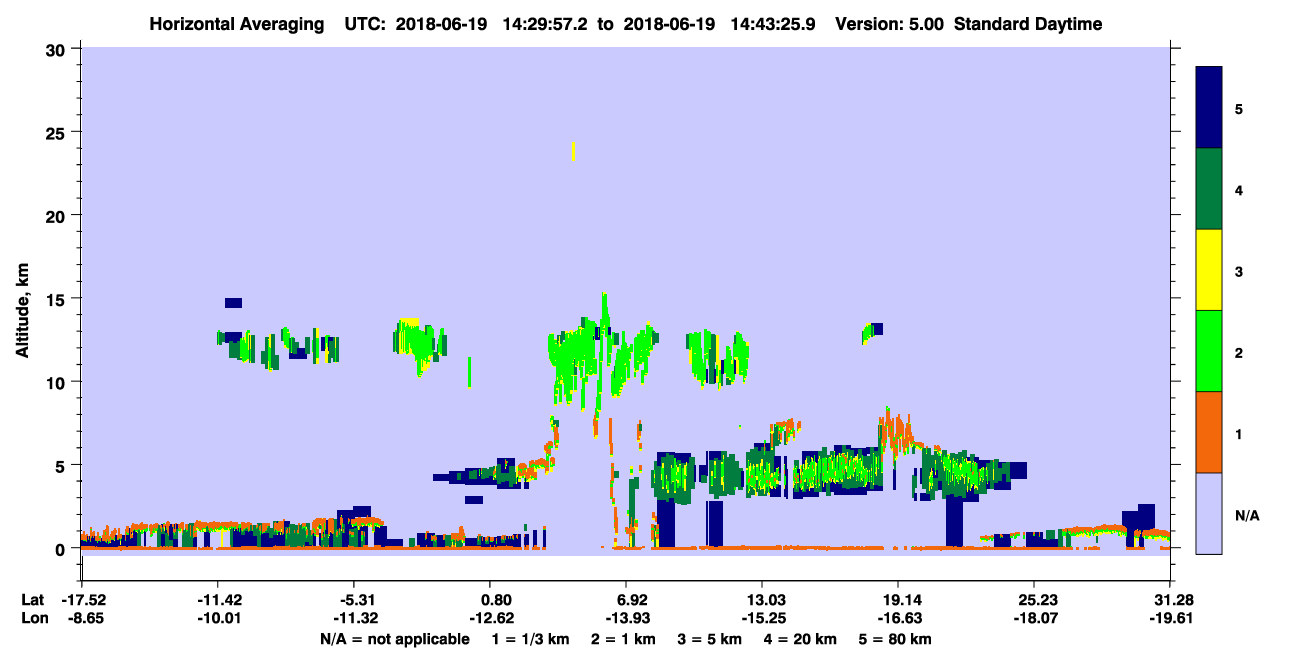Click the isolated yellow mark near 24 km altitude
This screenshot has width=1300, height=667.
click(573, 151)
